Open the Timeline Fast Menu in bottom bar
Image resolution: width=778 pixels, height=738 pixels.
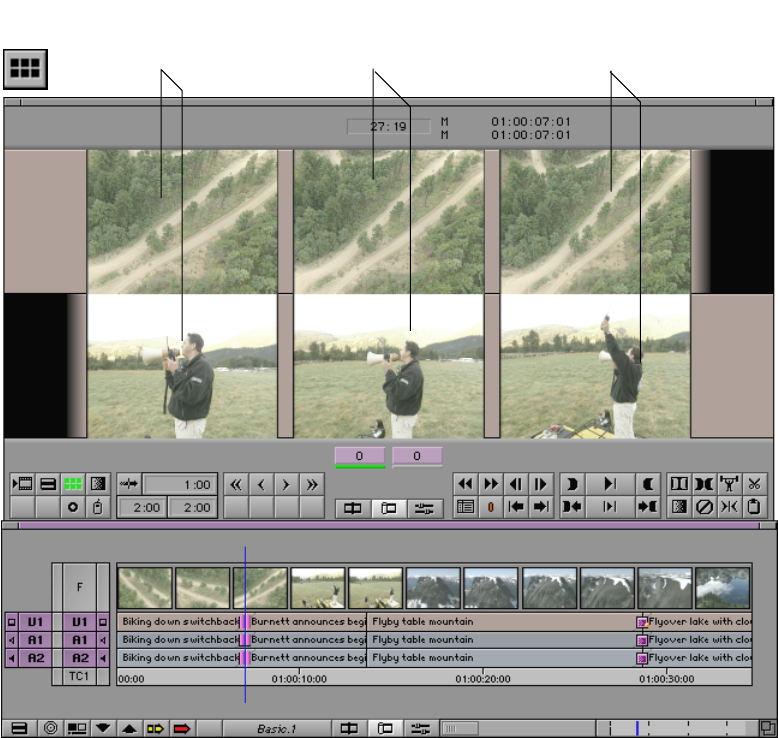point(19,729)
